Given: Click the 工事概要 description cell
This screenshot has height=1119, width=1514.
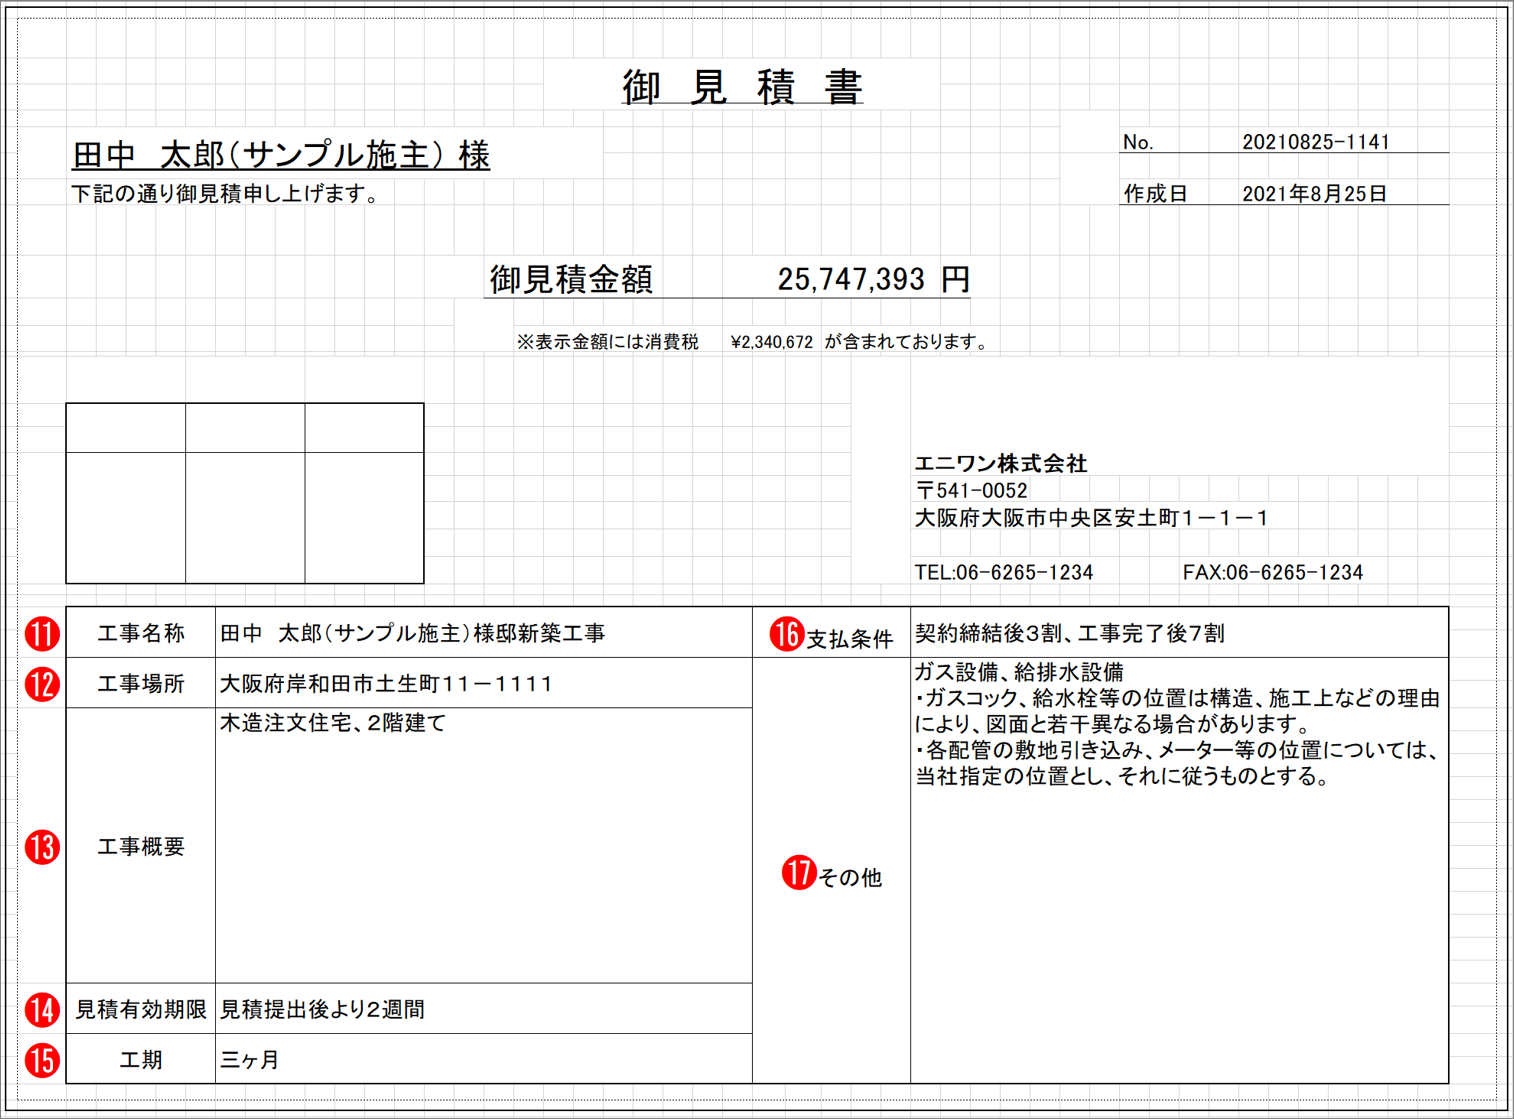Looking at the screenshot, I should 484,846.
